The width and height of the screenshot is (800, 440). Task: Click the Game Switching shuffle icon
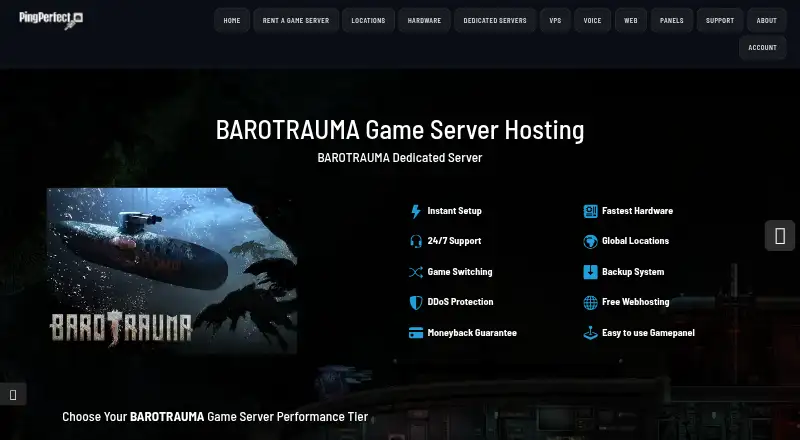click(x=416, y=273)
